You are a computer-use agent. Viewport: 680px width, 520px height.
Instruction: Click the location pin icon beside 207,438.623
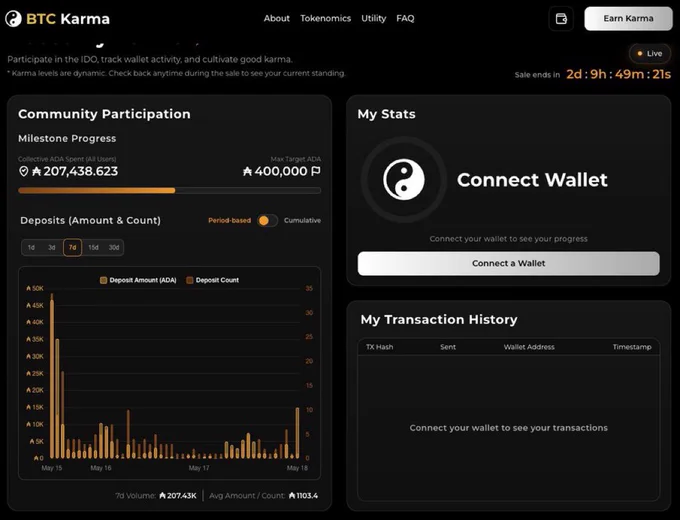click(x=24, y=171)
